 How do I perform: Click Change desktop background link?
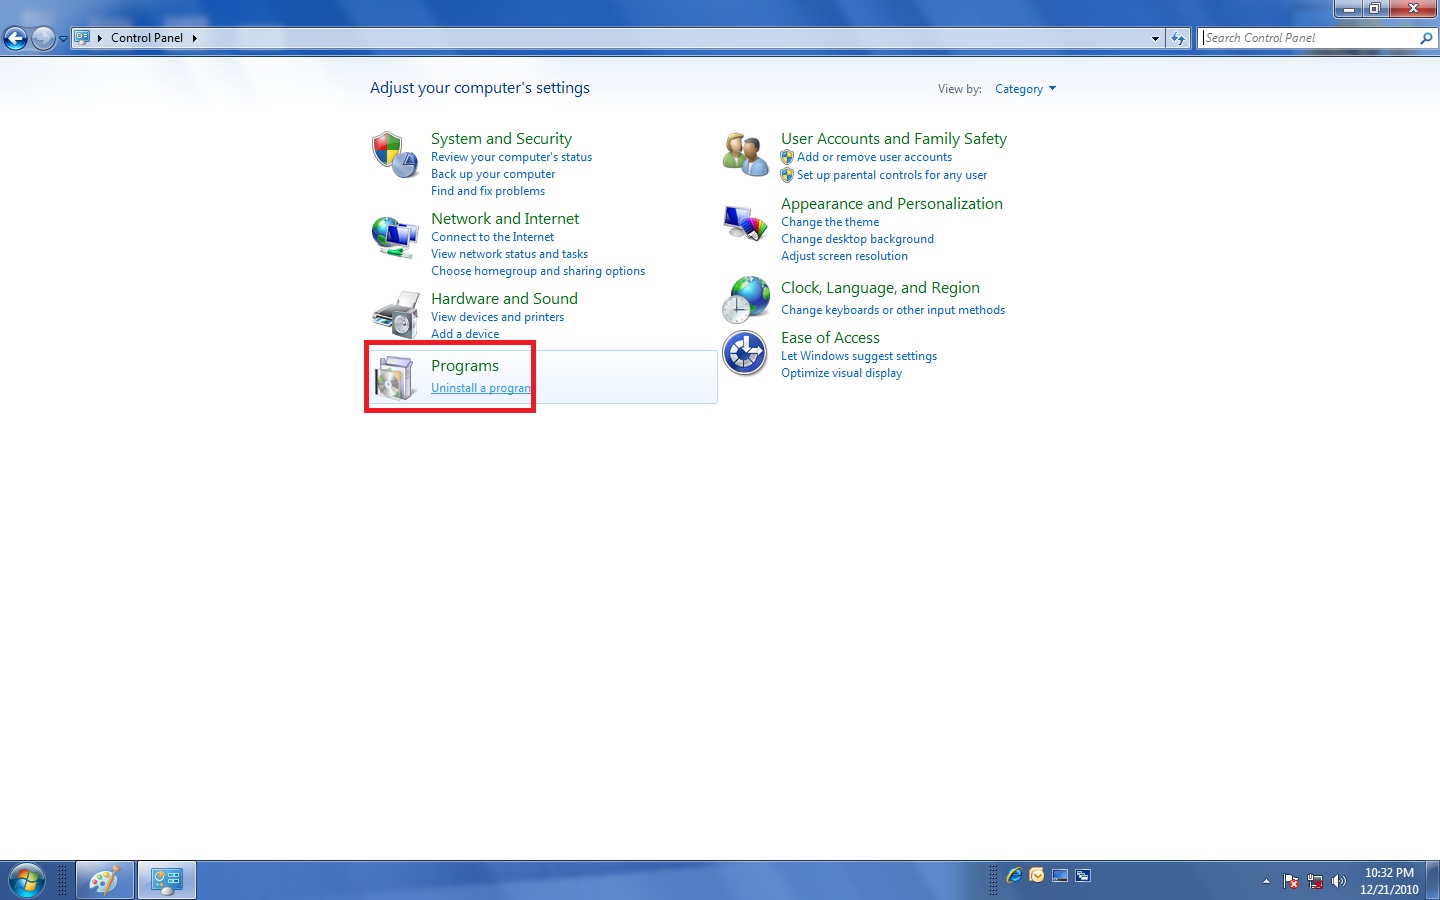(x=857, y=239)
